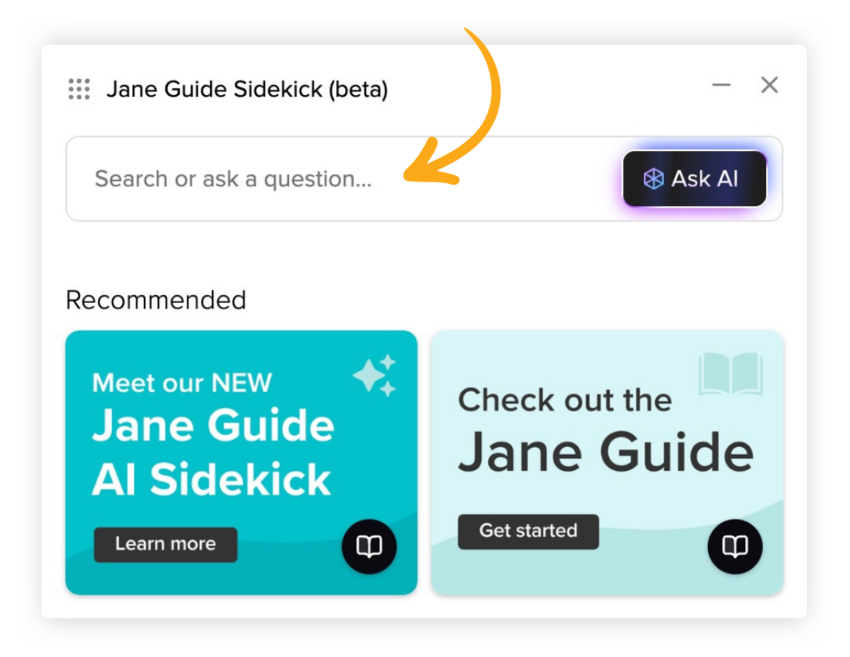
Task: Click the Learn more button
Action: pyautogui.click(x=165, y=544)
